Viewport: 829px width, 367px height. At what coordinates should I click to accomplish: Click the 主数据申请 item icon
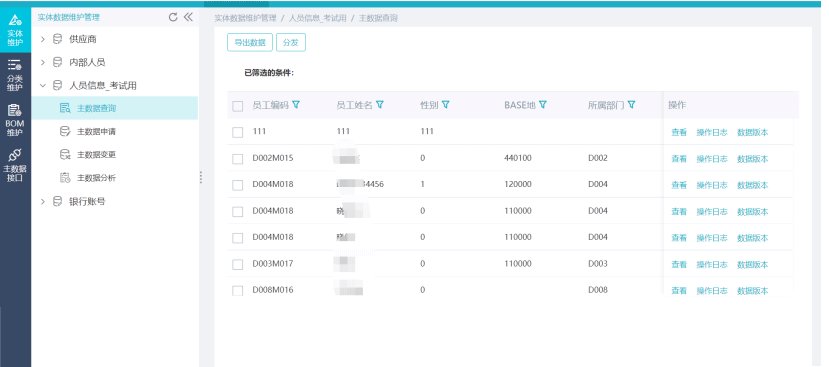coord(65,132)
